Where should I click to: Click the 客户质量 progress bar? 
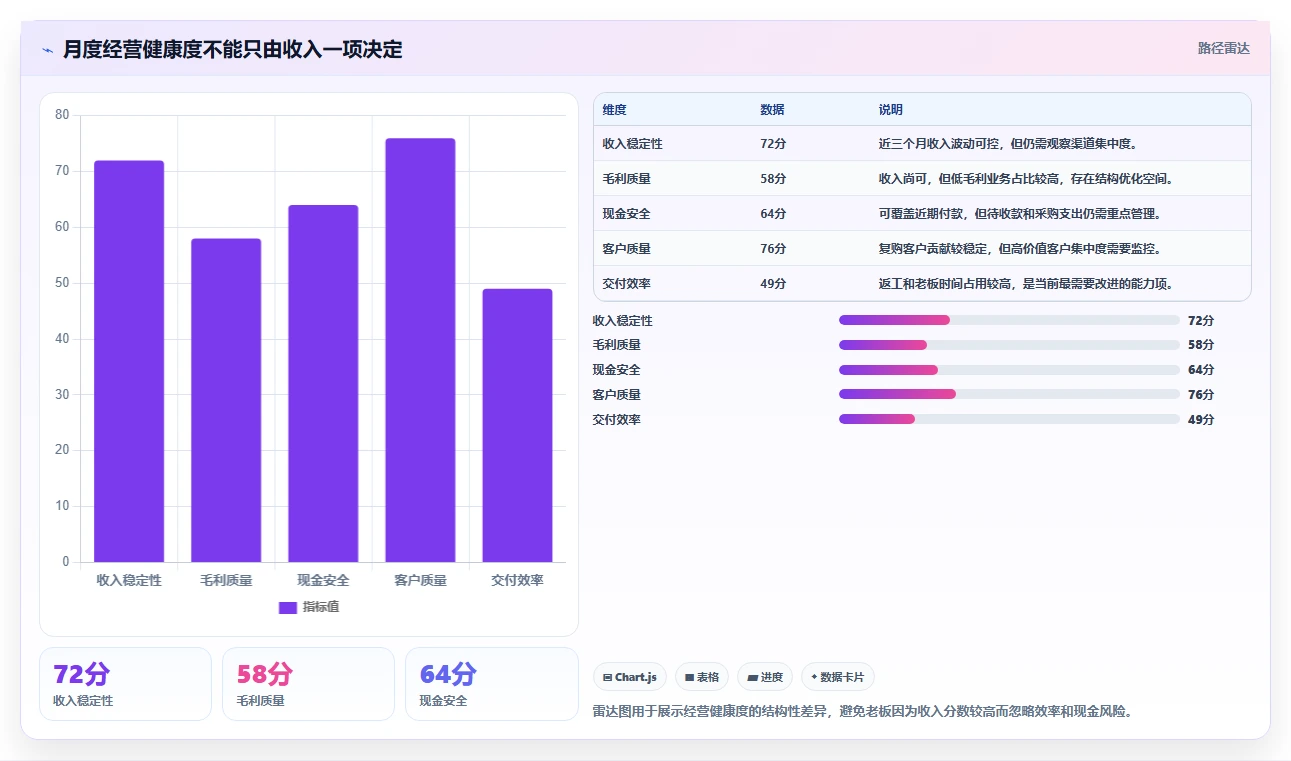1009,394
